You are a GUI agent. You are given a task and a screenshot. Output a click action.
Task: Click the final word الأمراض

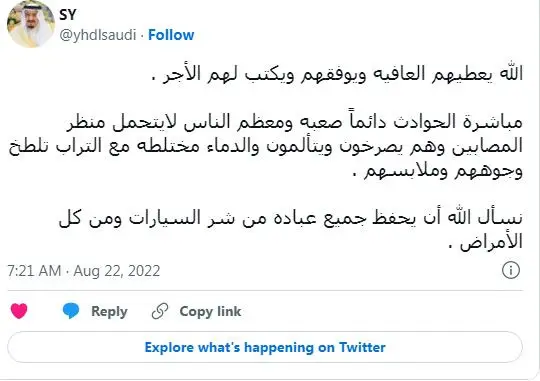(492, 242)
